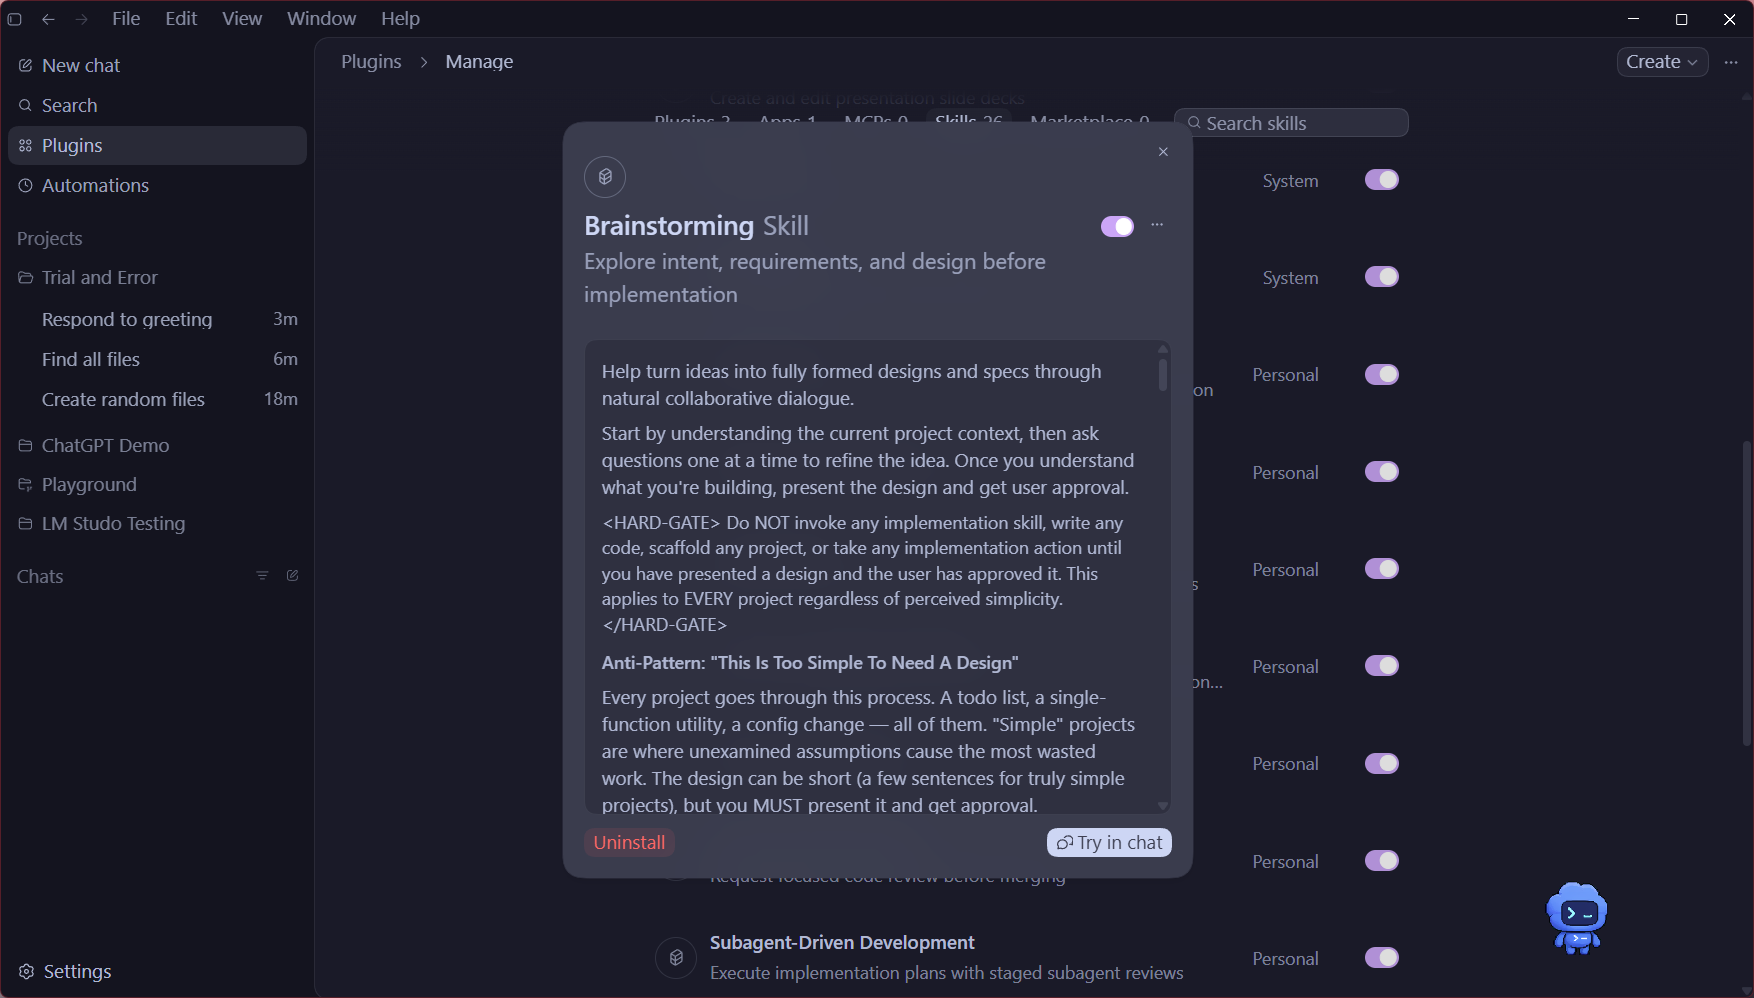The image size is (1754, 998).
Task: Focus the Search skills input field
Action: (1291, 123)
